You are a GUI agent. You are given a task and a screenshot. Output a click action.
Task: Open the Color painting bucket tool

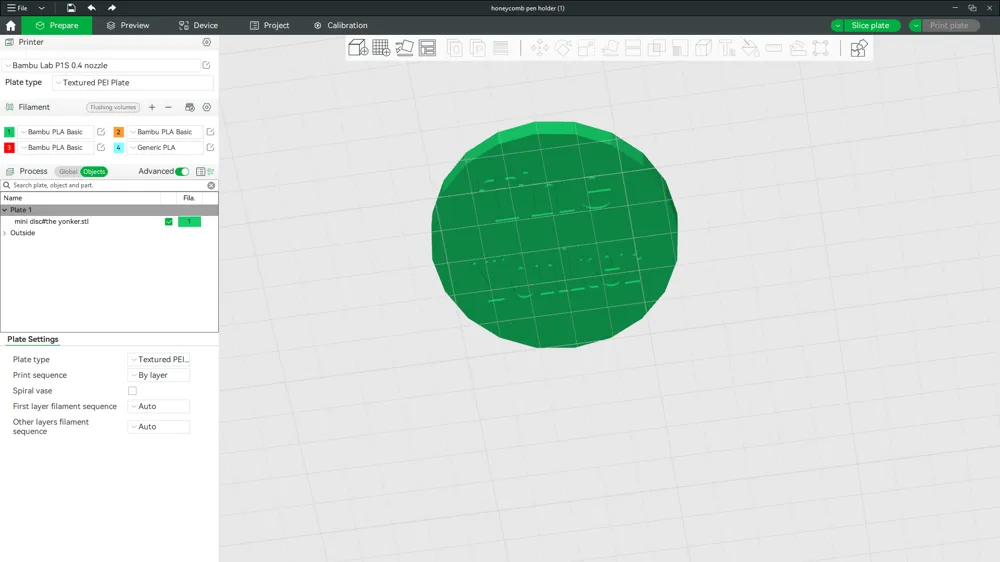coord(751,48)
